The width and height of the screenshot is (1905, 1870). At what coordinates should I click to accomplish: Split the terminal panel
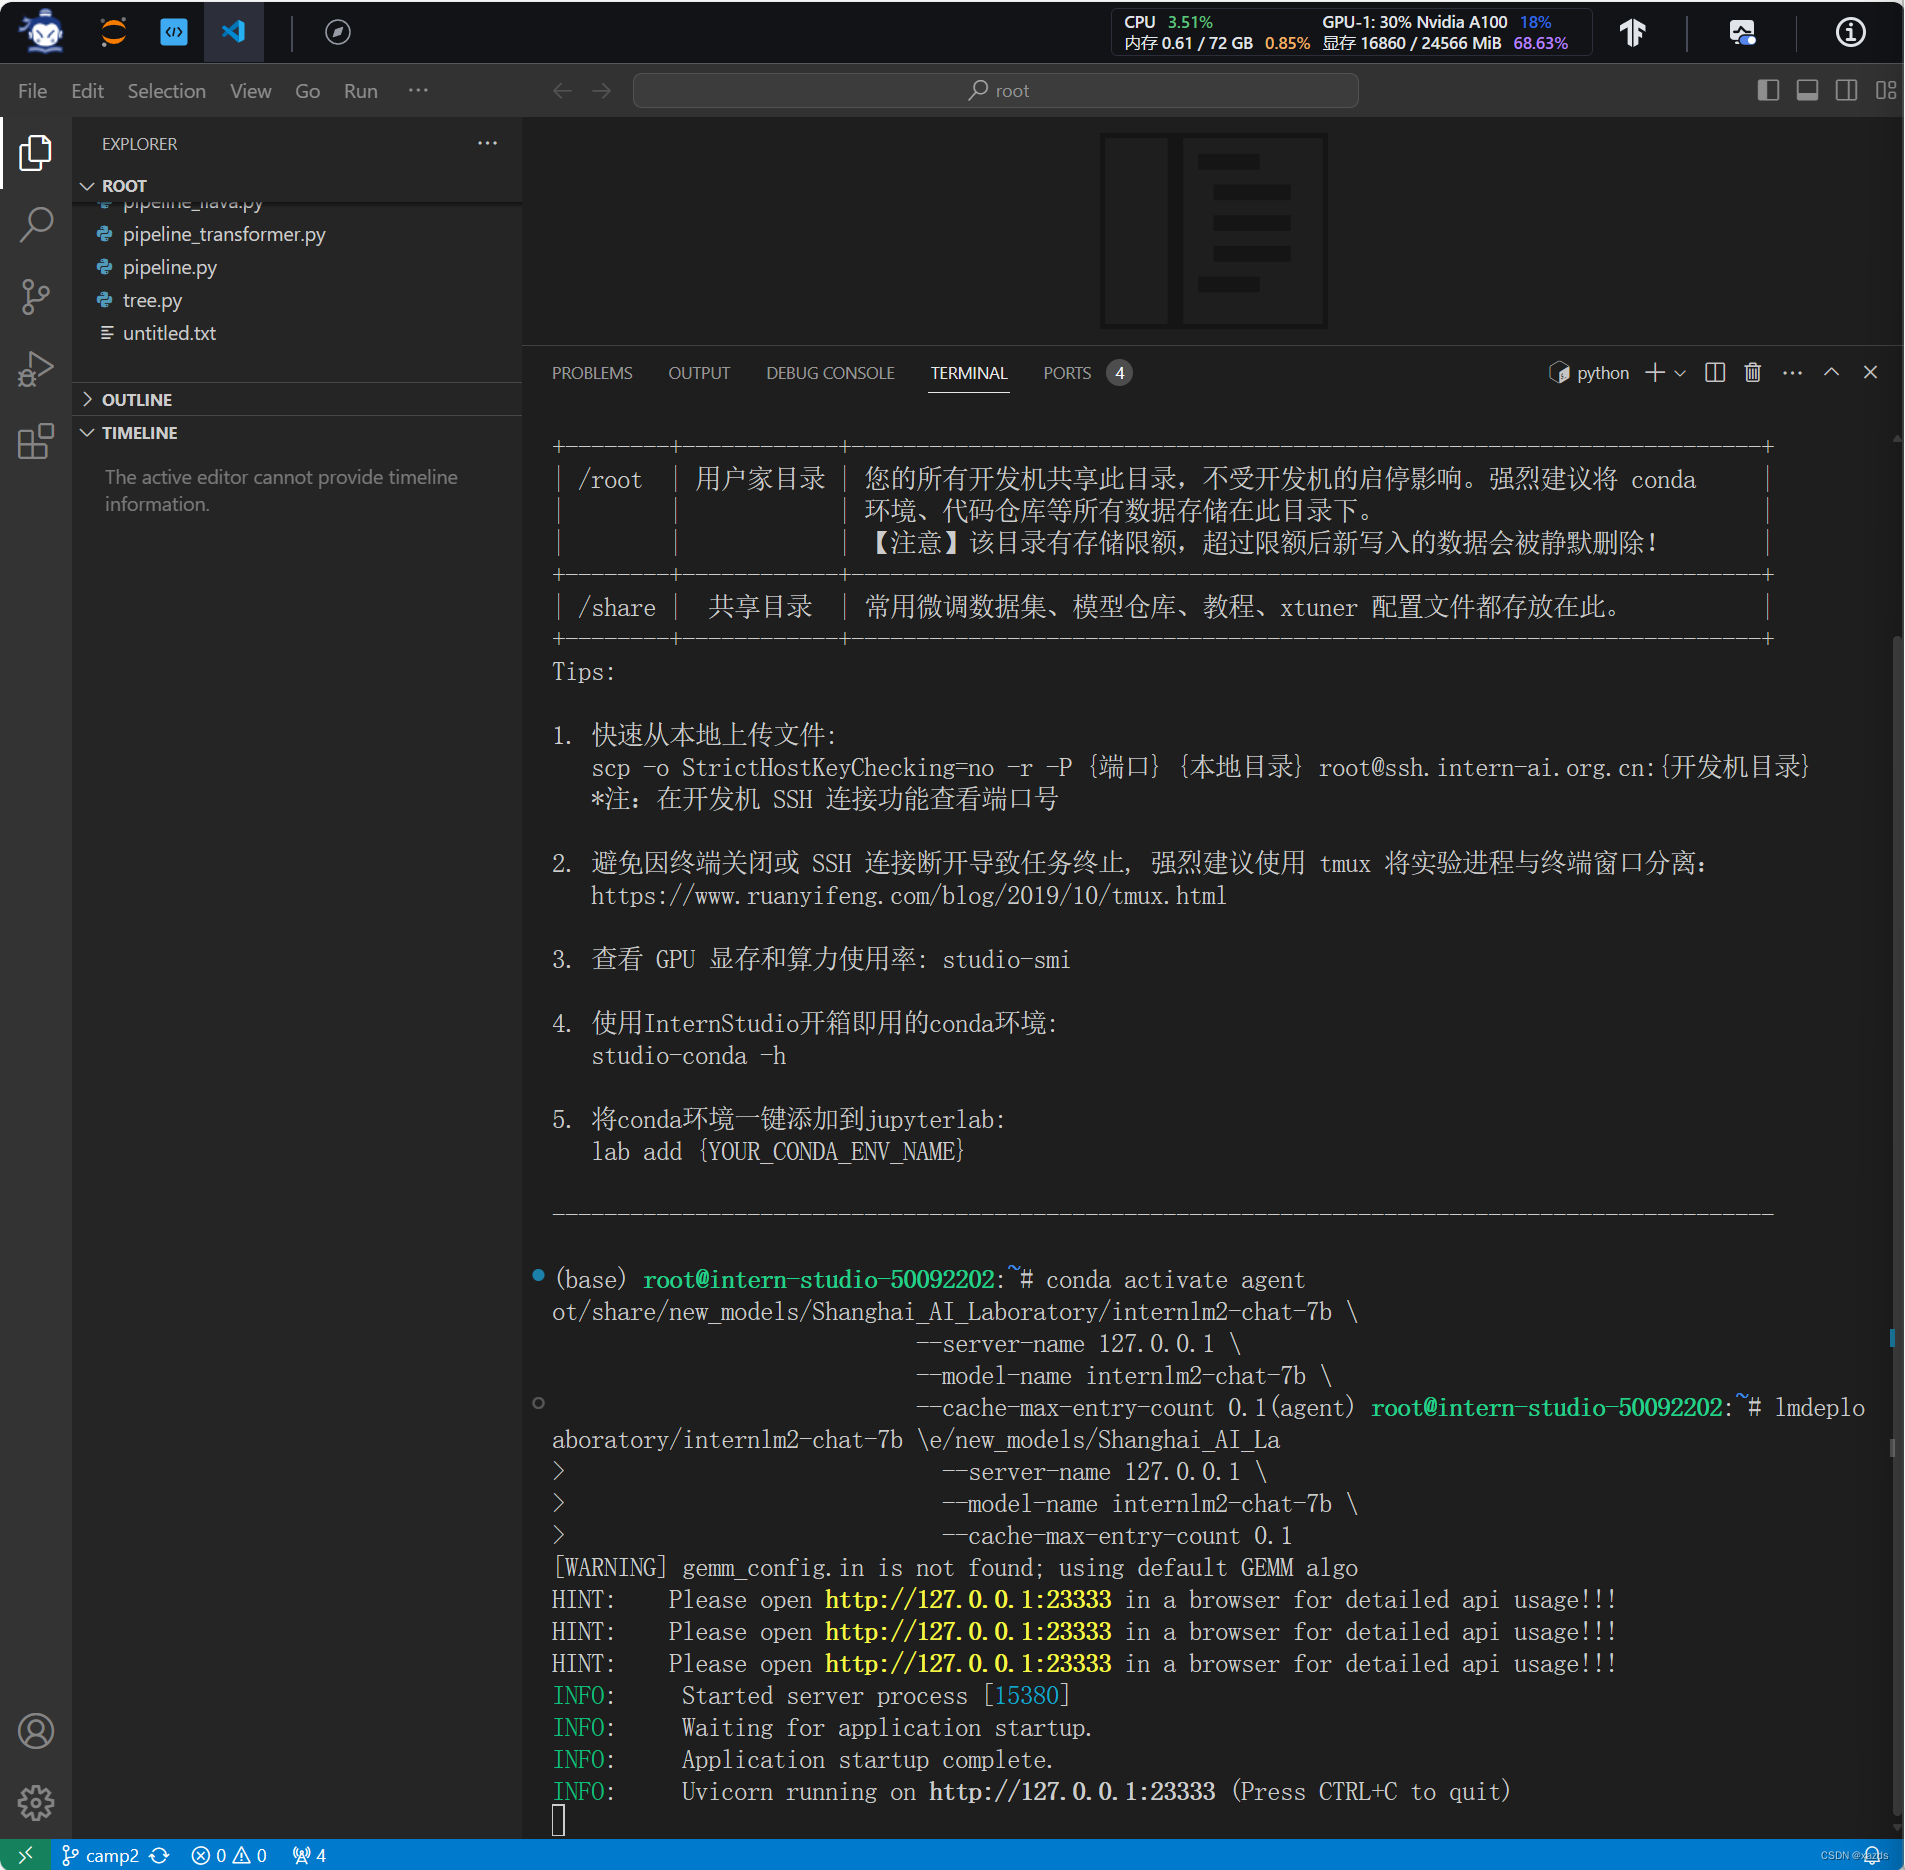pyautogui.click(x=1714, y=373)
